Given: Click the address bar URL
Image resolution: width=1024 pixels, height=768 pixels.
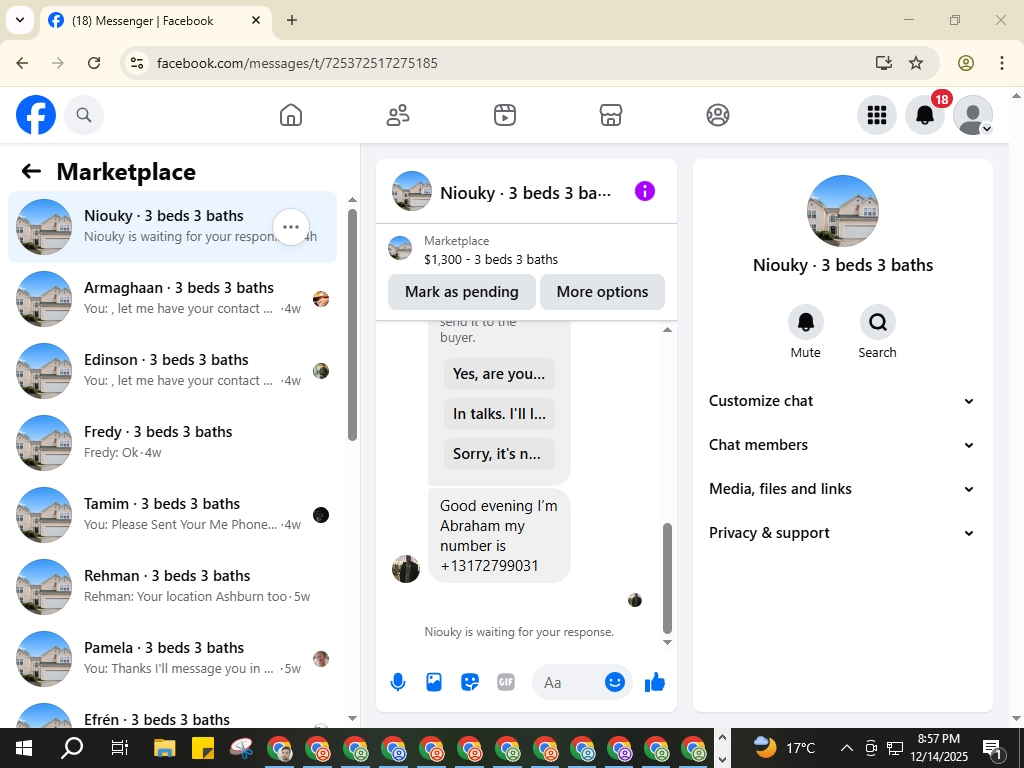Looking at the screenshot, I should tap(297, 63).
